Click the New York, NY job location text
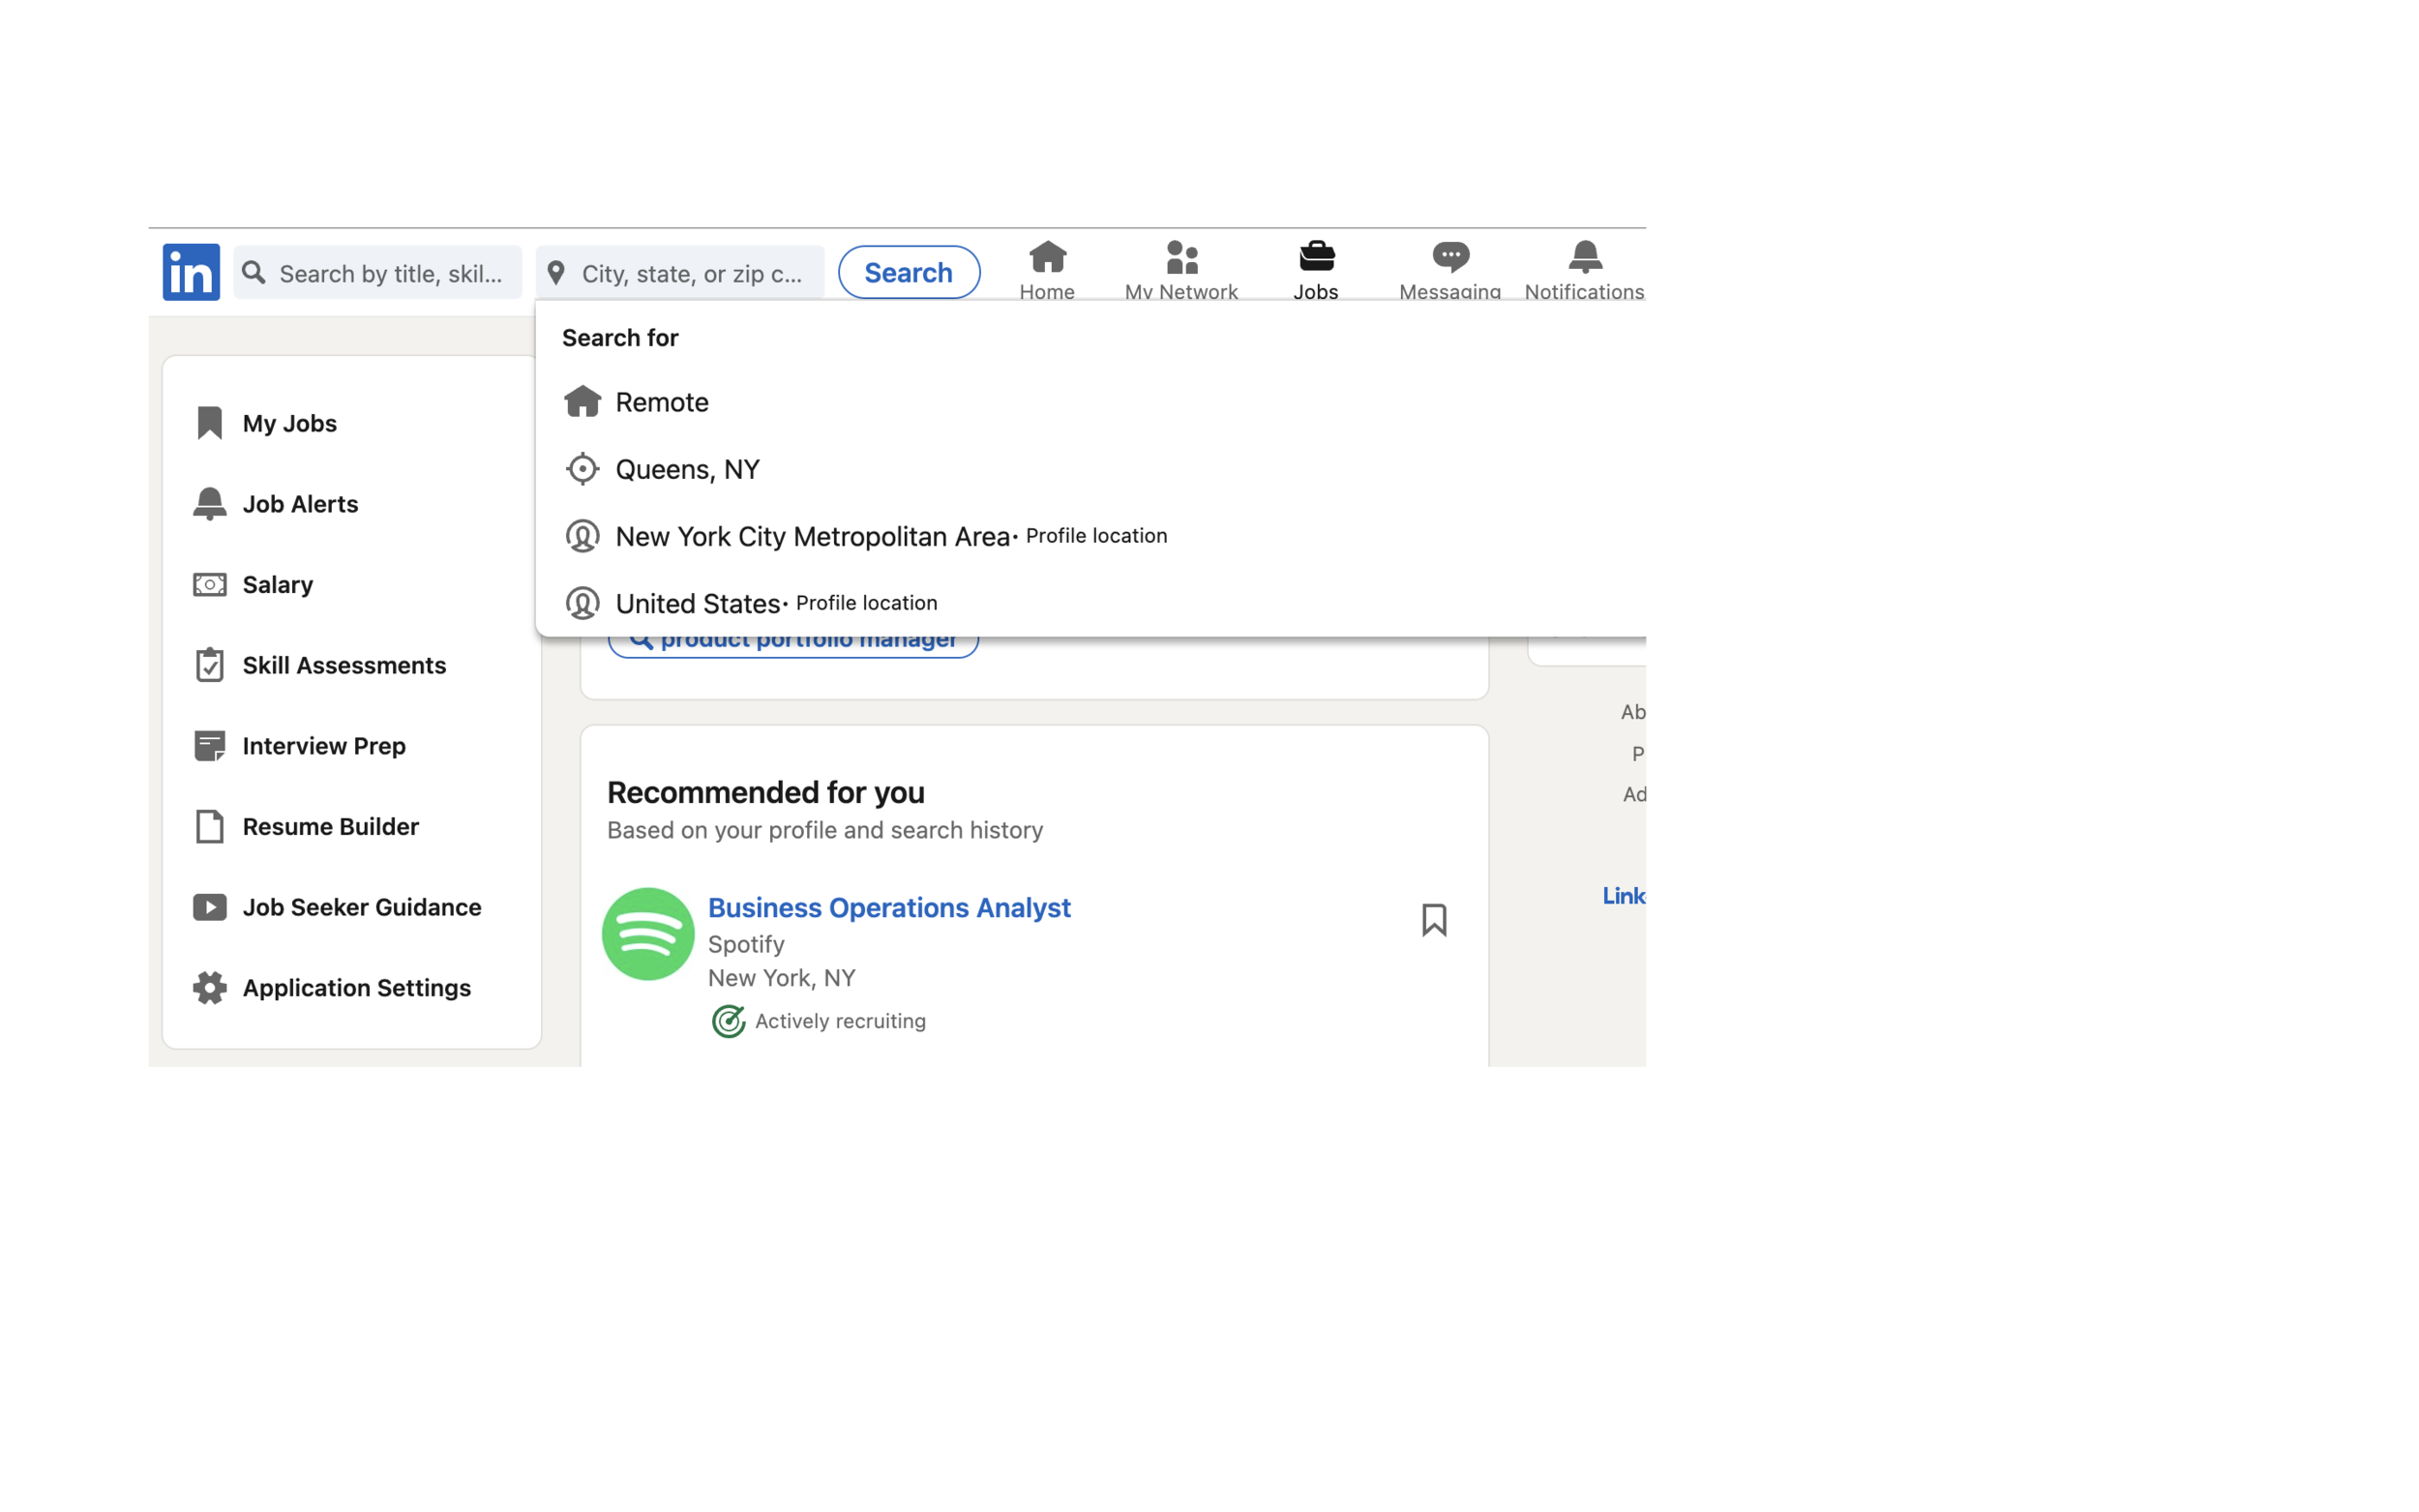This screenshot has width=2419, height=1512. 782,978
